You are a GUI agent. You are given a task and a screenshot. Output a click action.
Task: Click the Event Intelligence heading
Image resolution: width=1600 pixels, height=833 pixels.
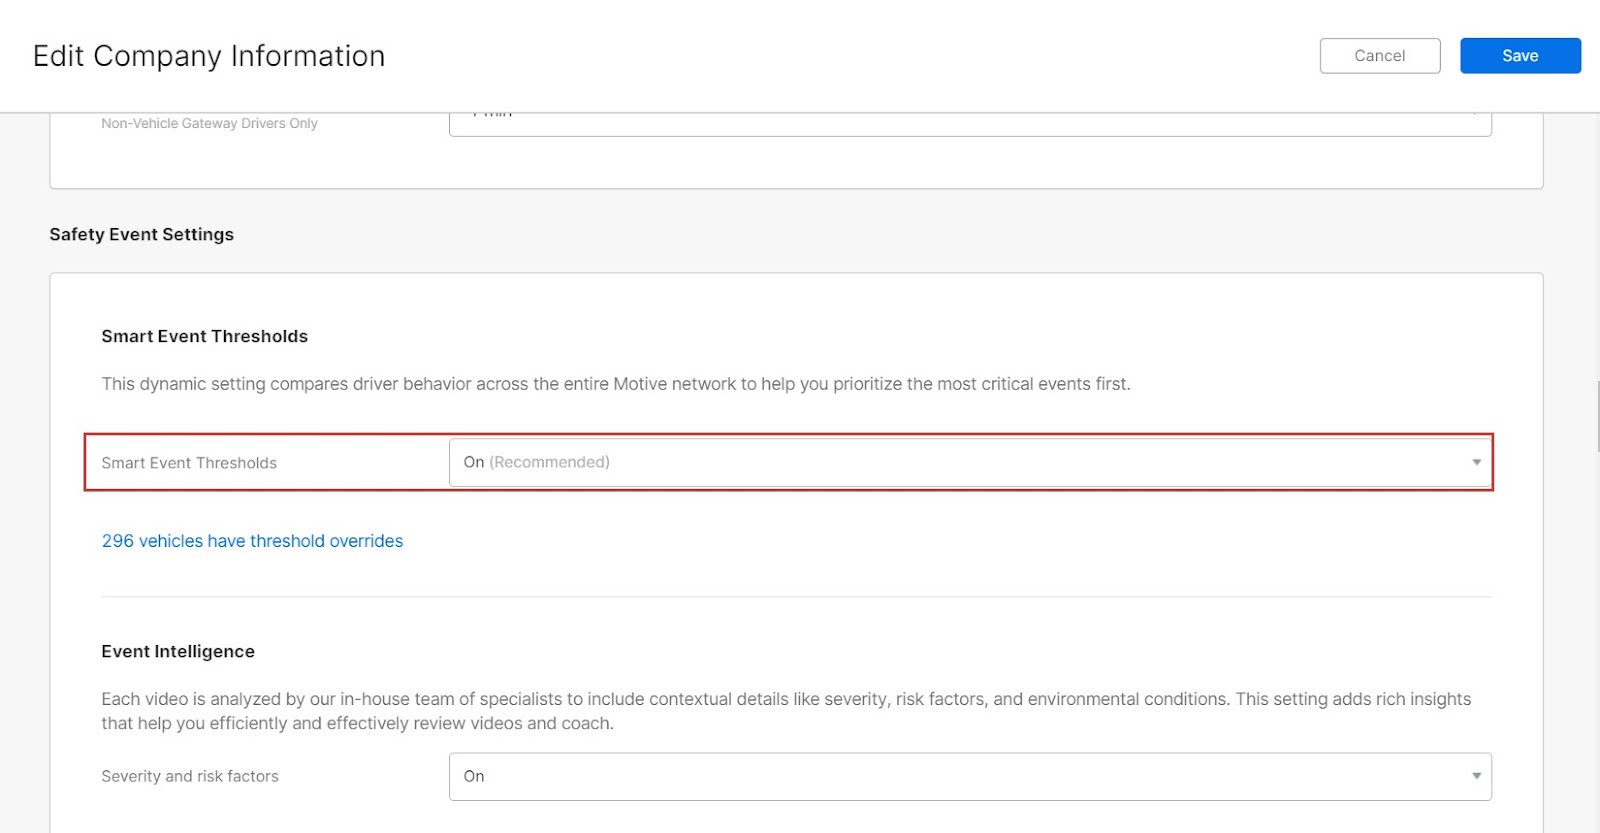click(178, 651)
